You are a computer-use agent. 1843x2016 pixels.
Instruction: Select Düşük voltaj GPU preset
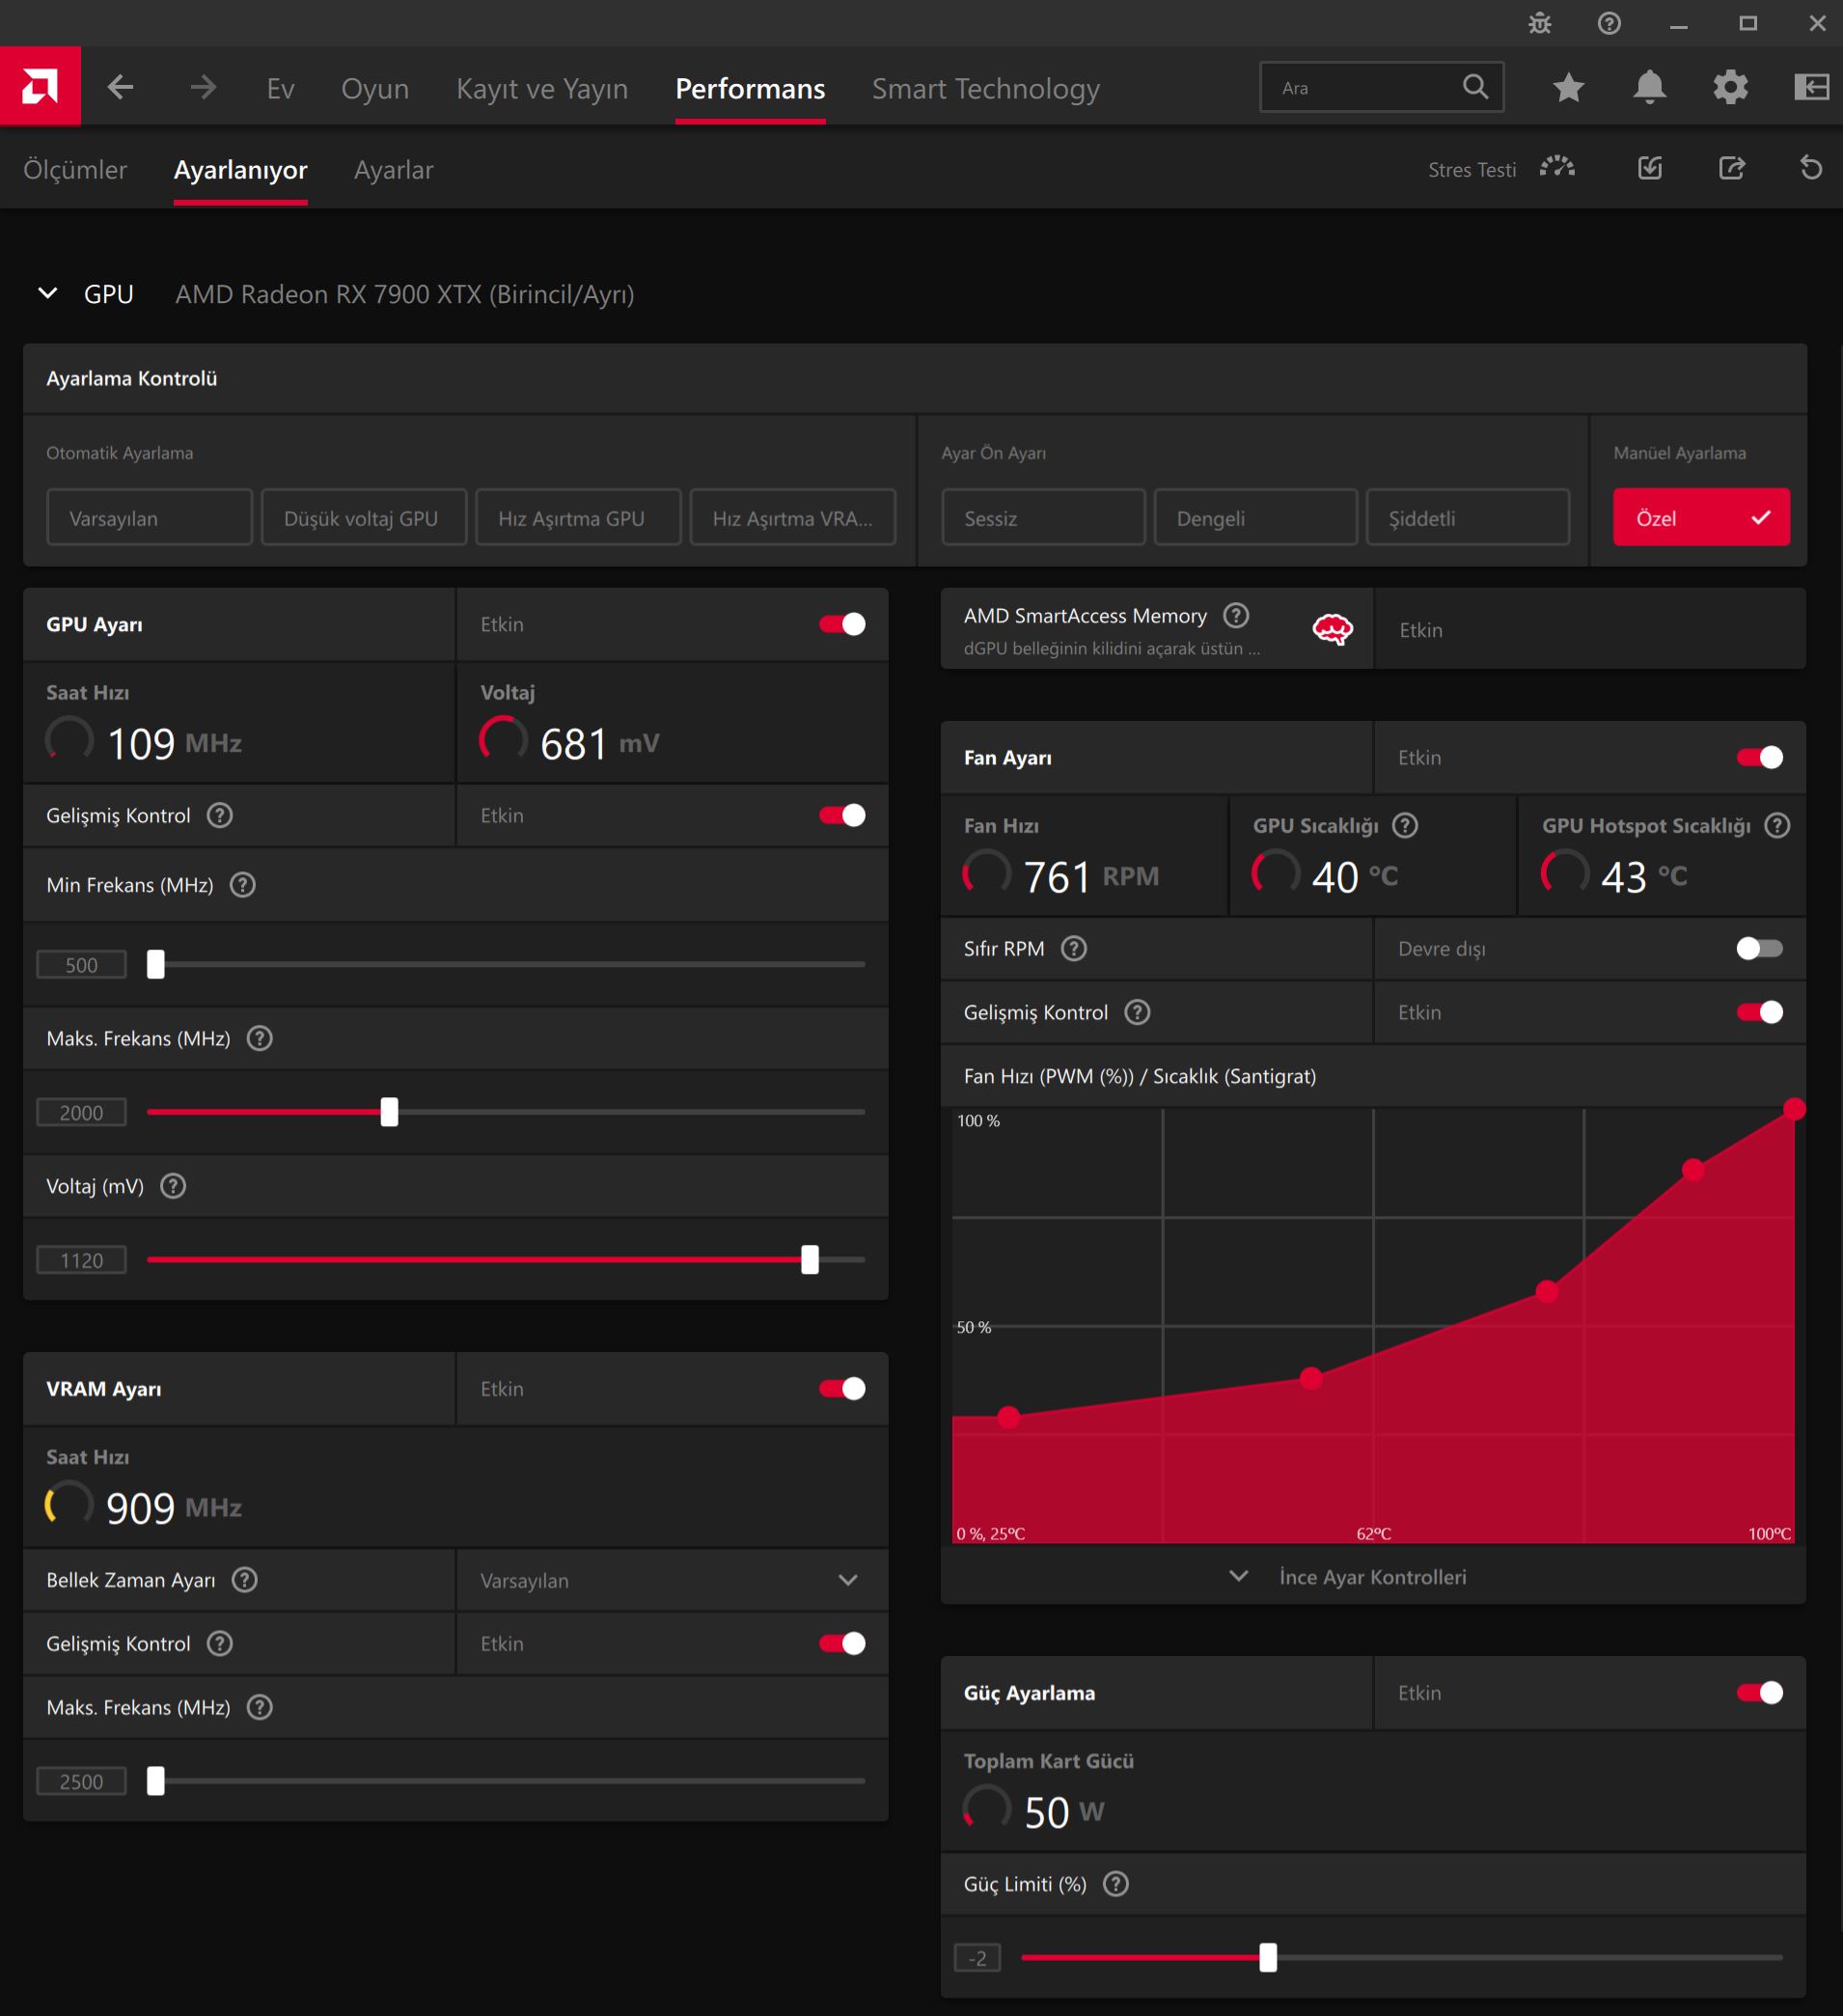point(364,518)
